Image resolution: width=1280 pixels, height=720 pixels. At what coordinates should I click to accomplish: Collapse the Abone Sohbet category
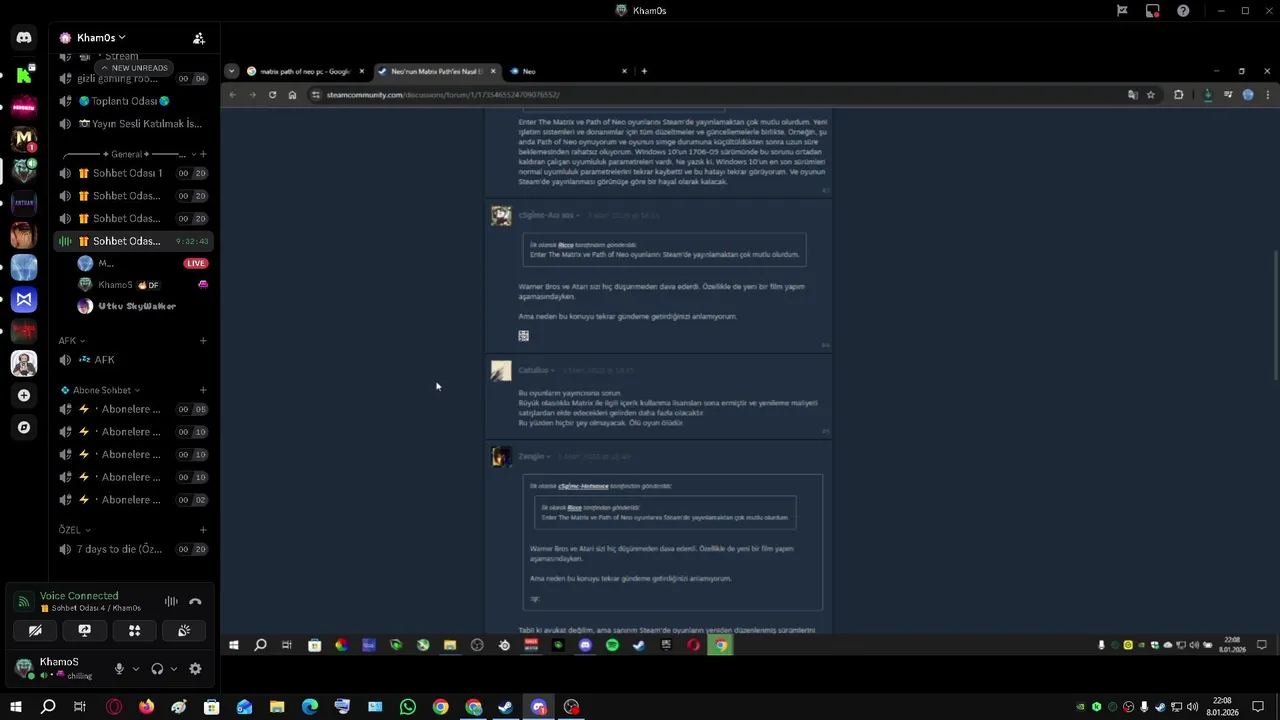pyautogui.click(x=100, y=390)
